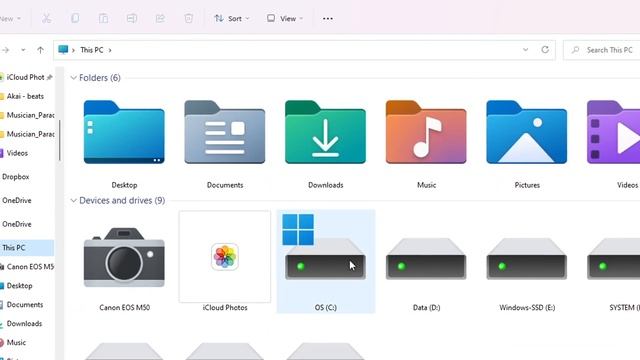This screenshot has width=640, height=360.
Task: Collapse the Devices and drives group
Action: click(x=73, y=200)
